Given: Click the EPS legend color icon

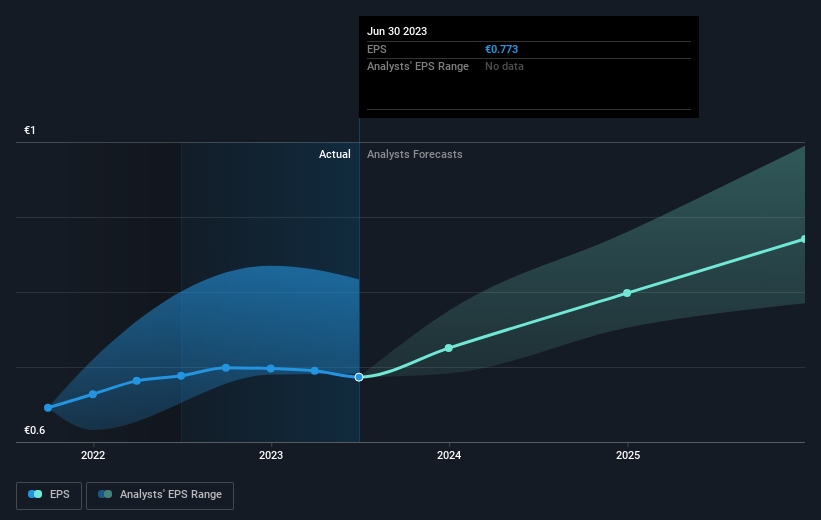Looking at the screenshot, I should pos(35,494).
